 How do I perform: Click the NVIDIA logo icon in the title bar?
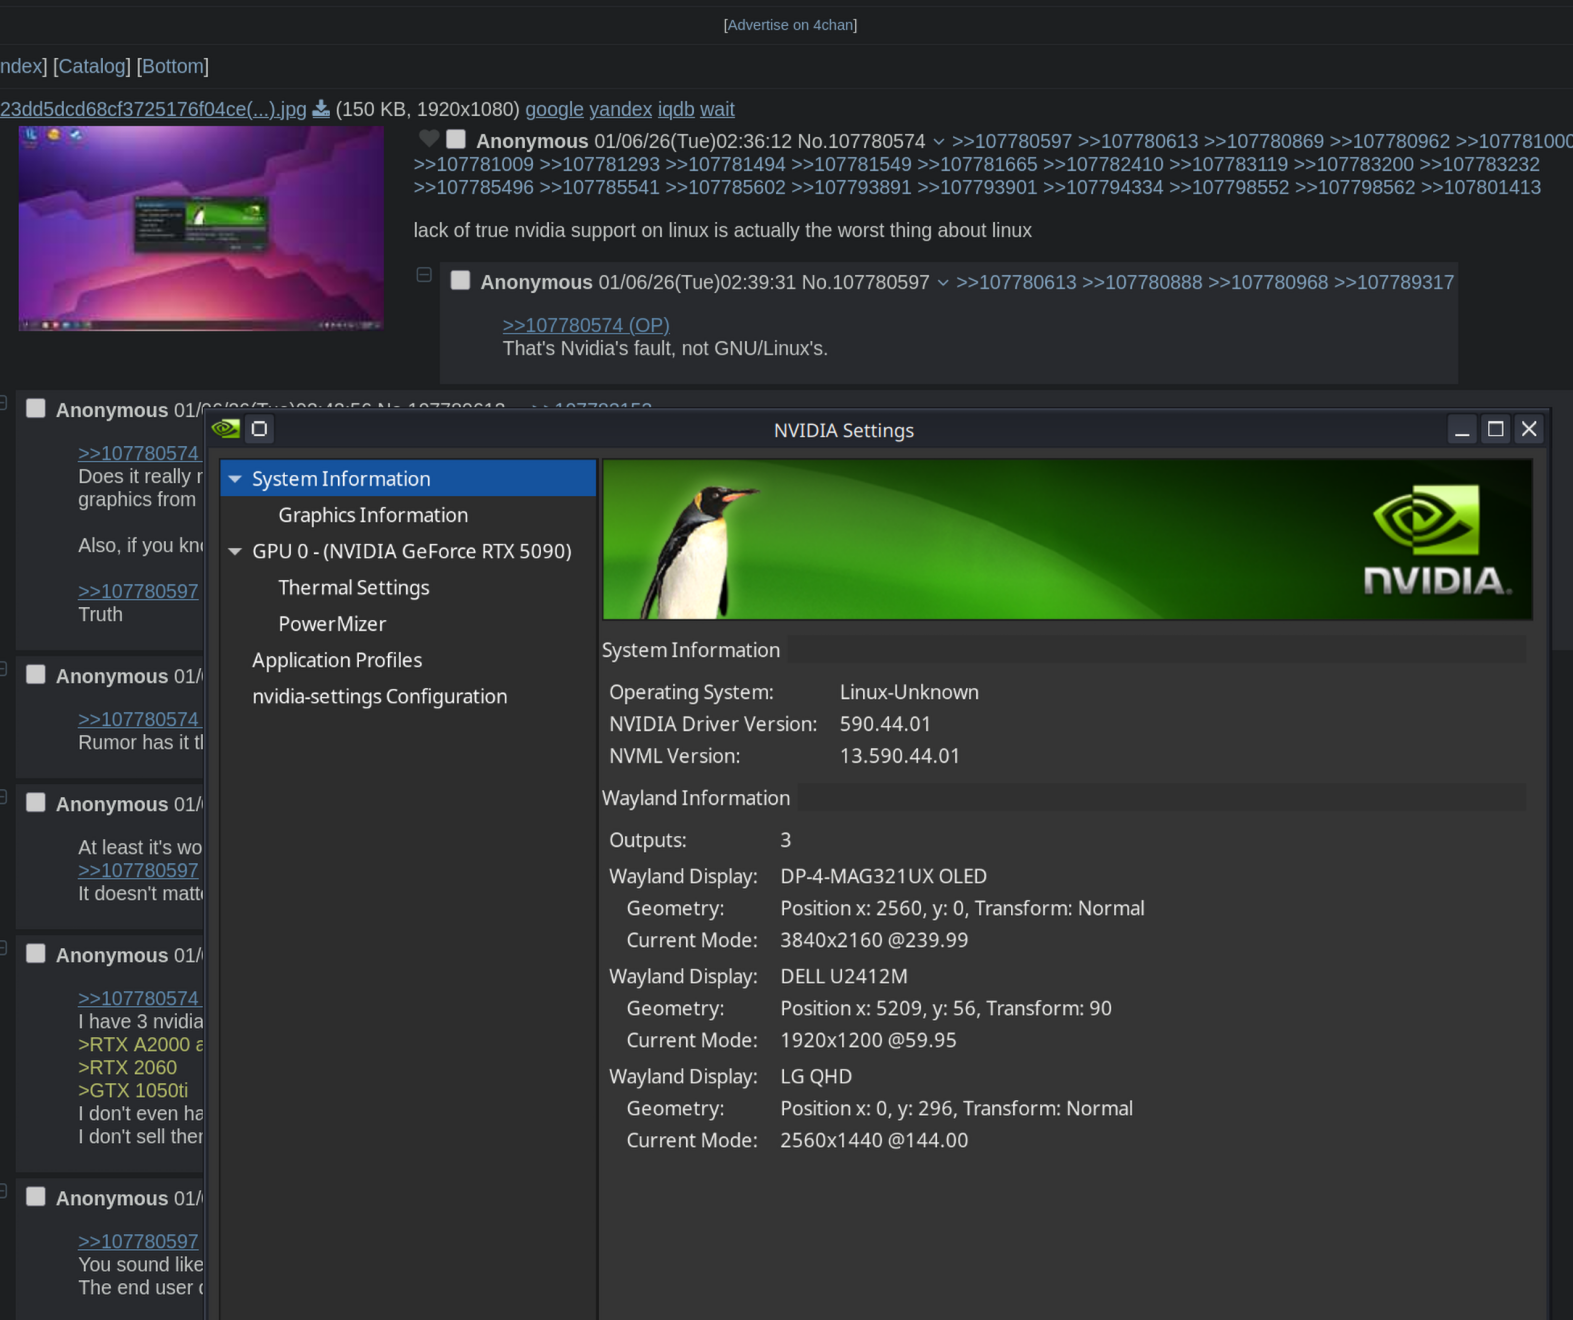click(226, 429)
